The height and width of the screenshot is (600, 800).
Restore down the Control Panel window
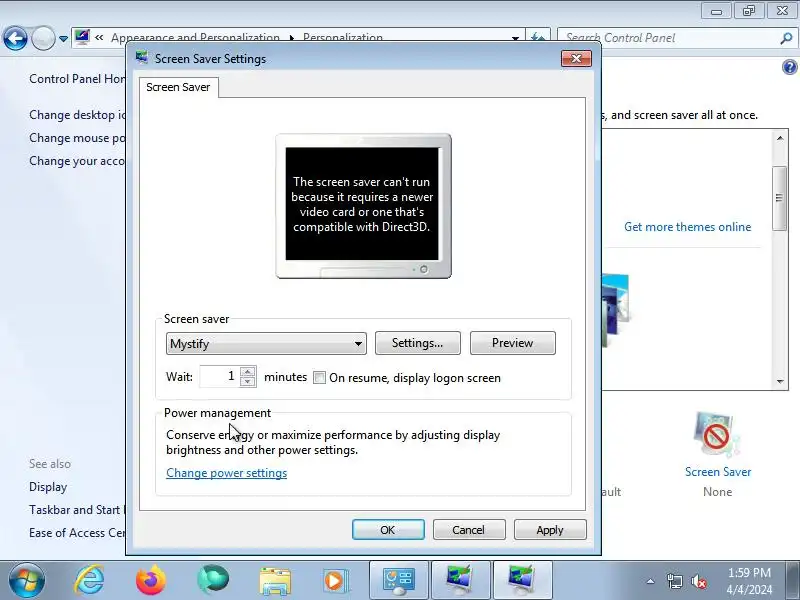pyautogui.click(x=748, y=10)
